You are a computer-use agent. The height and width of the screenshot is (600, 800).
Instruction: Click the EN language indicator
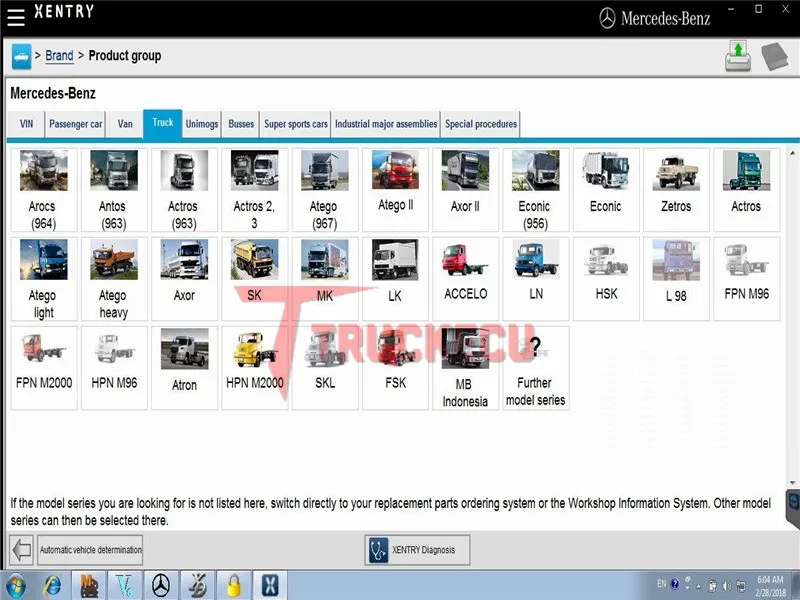661,584
